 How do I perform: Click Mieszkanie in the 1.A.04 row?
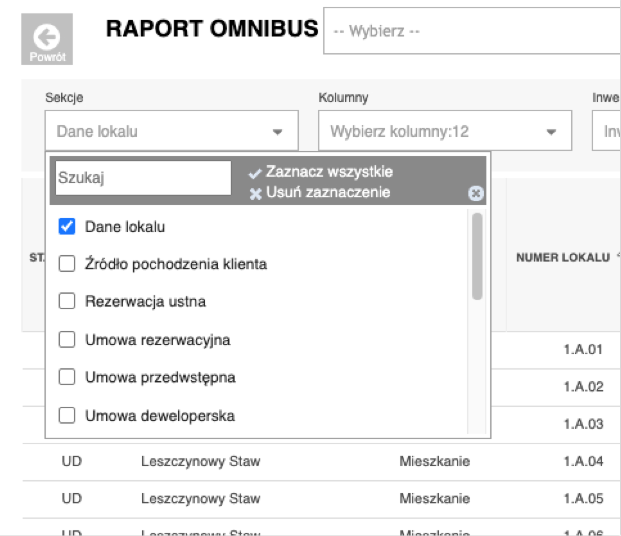pos(434,461)
